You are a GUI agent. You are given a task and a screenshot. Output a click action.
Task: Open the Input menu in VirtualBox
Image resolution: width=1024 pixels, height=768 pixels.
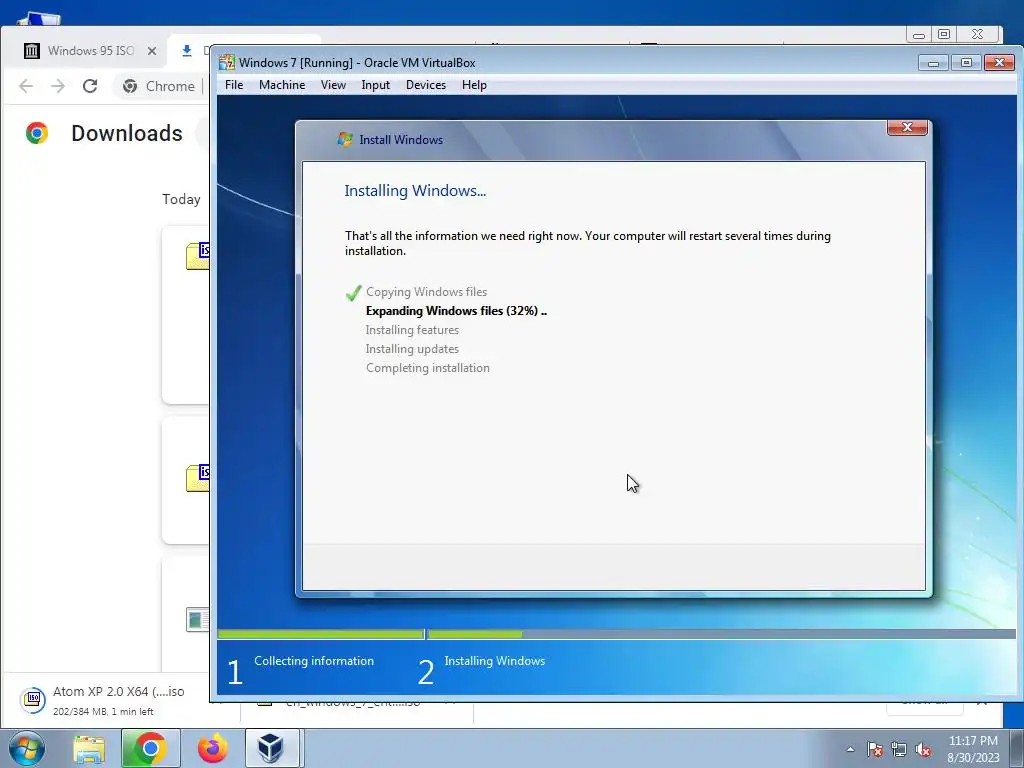[x=376, y=85]
